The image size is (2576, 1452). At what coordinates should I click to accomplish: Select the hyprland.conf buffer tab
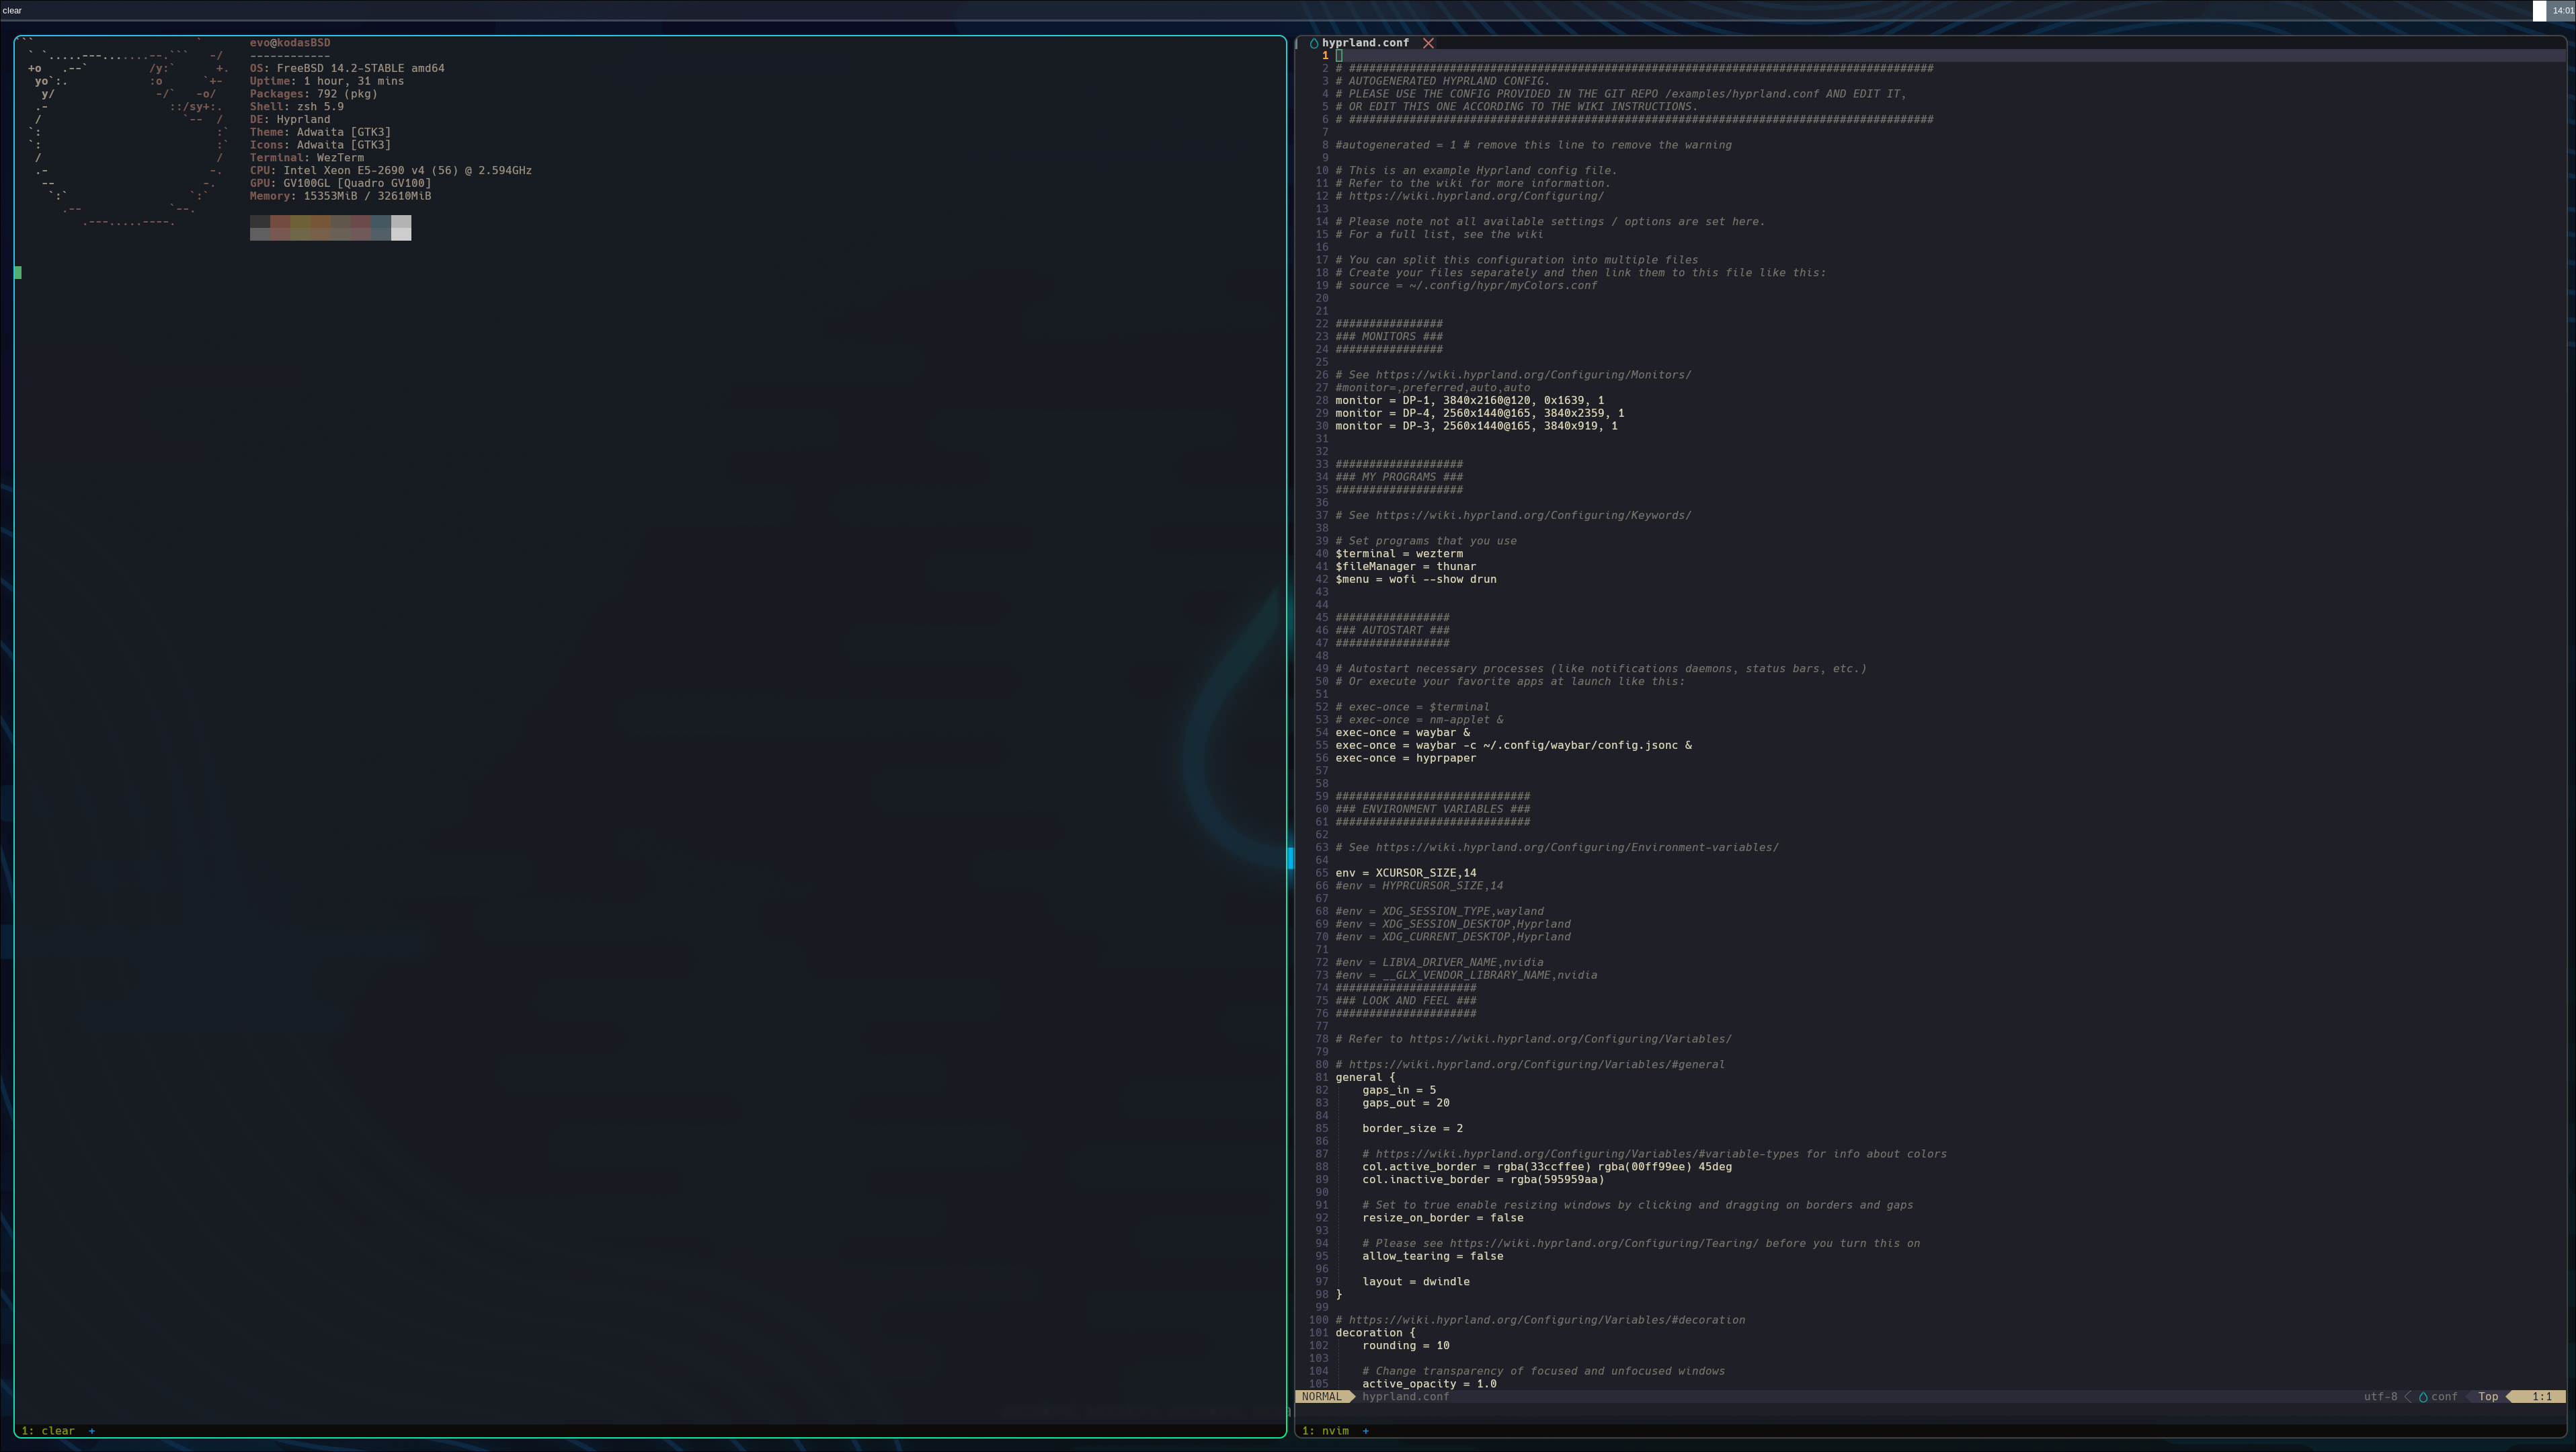pyautogui.click(x=1365, y=43)
